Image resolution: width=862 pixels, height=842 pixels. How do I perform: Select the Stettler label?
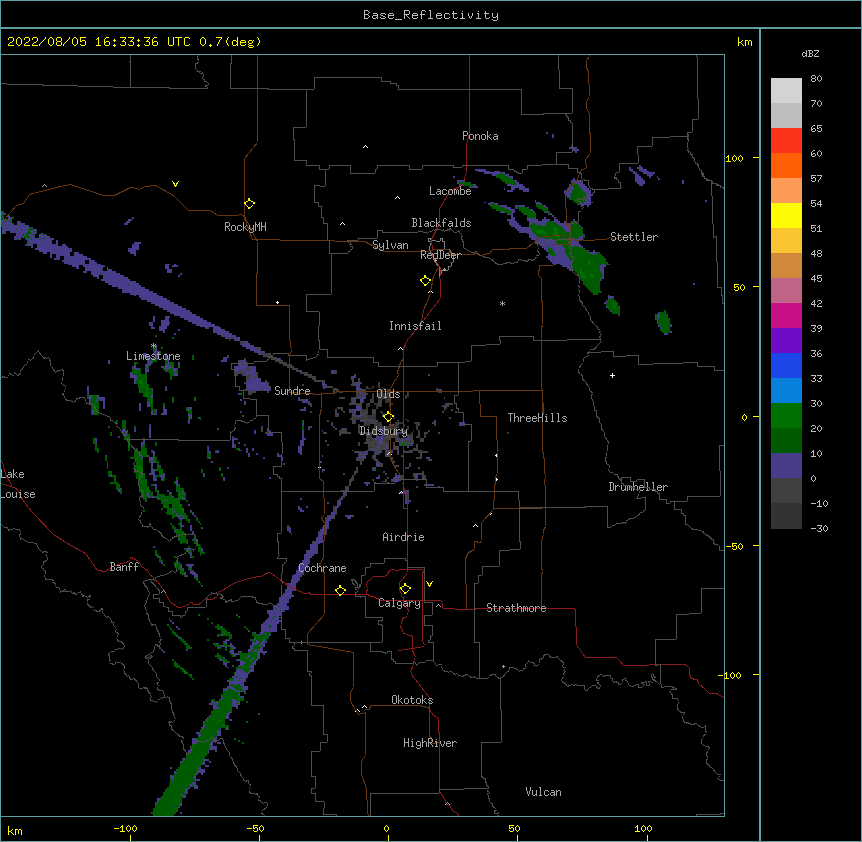click(x=634, y=237)
